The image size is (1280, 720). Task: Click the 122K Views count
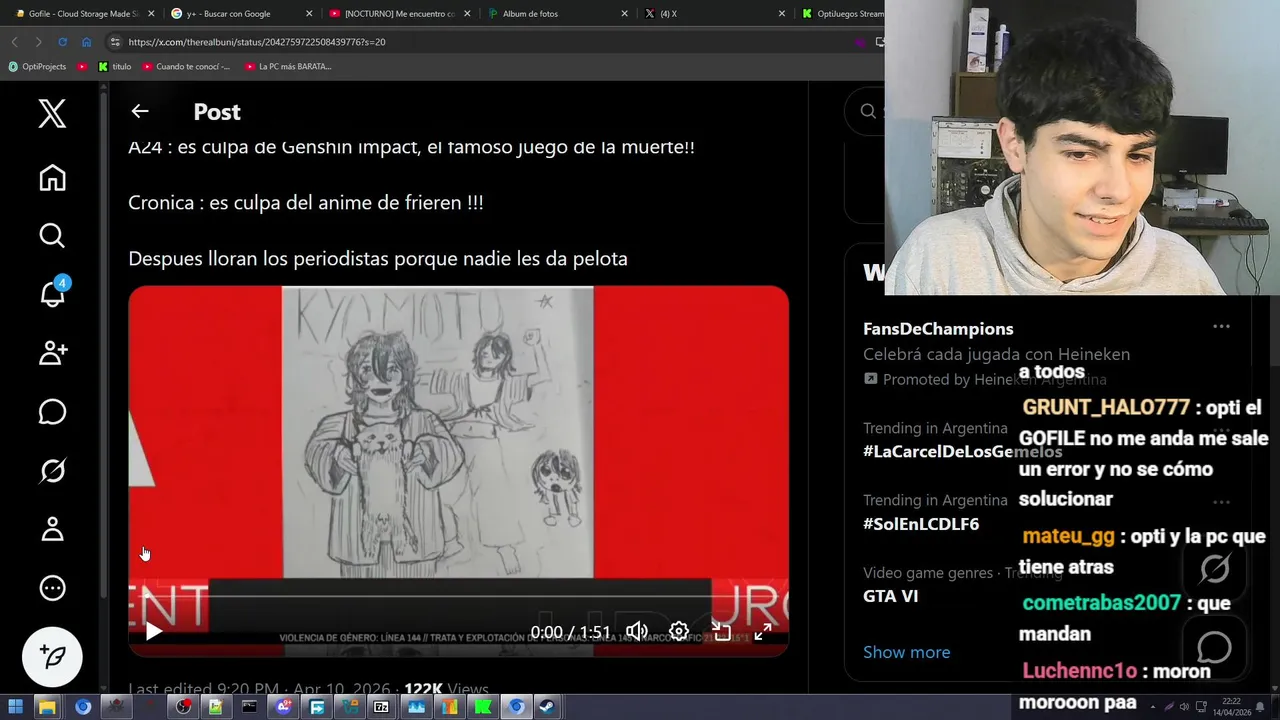(x=446, y=689)
